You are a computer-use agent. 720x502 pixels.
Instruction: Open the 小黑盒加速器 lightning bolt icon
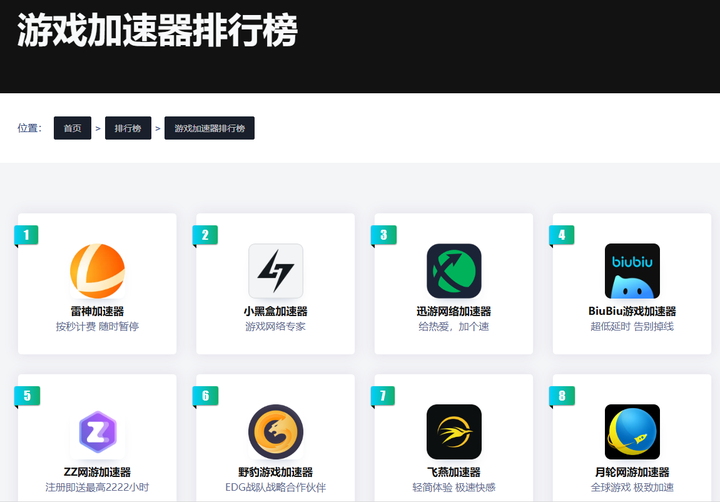(x=276, y=271)
